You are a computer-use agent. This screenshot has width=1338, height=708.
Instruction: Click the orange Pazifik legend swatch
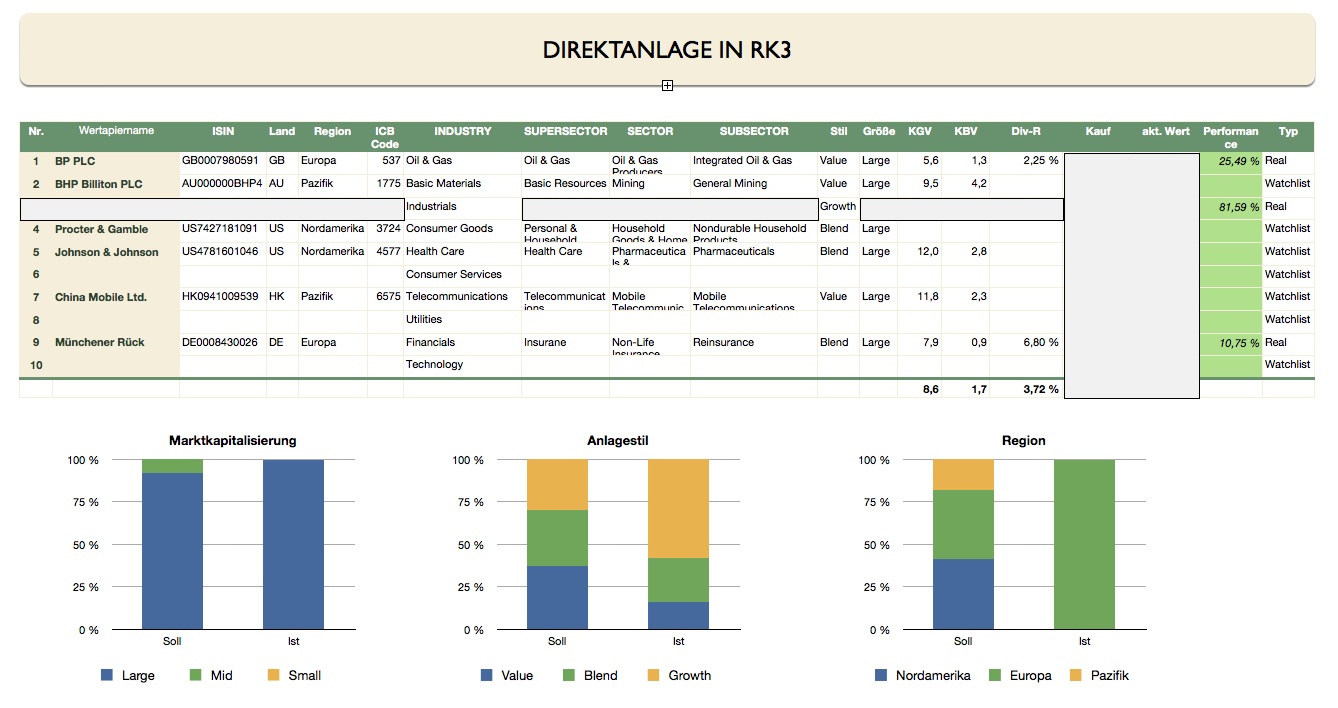pyautogui.click(x=1076, y=675)
